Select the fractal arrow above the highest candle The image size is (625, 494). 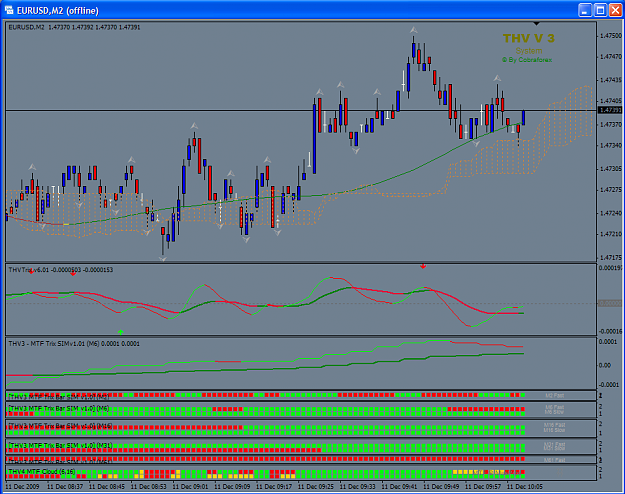[x=414, y=30]
